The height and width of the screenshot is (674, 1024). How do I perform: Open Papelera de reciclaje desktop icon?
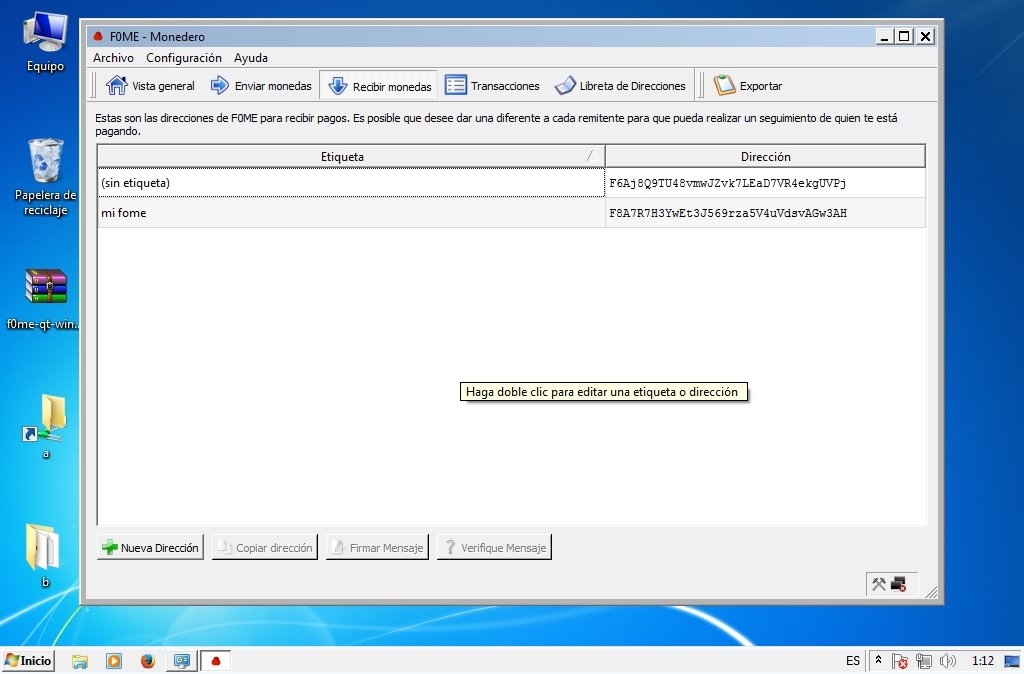pyautogui.click(x=45, y=176)
